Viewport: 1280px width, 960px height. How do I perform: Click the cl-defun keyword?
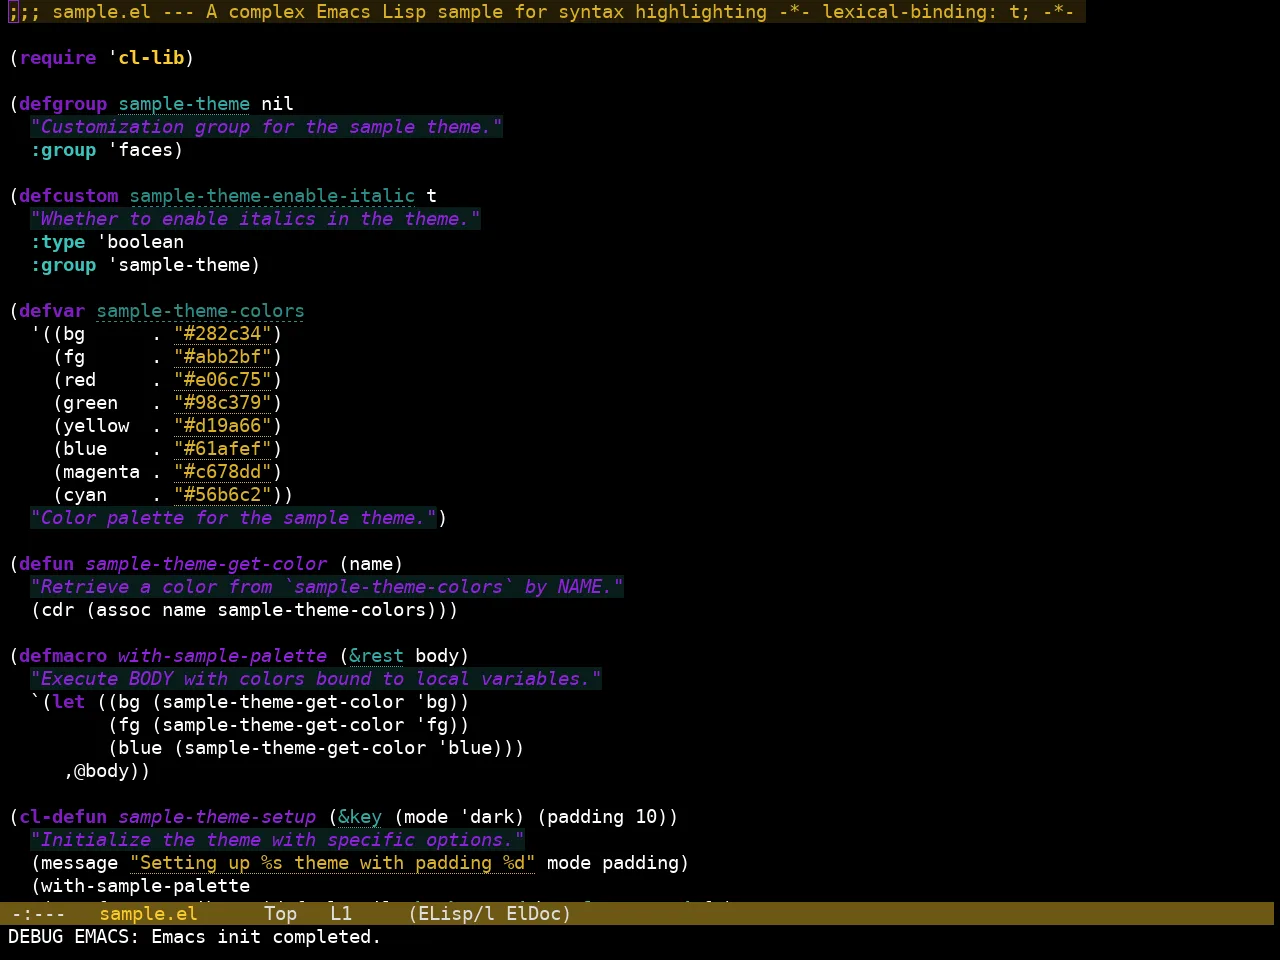coord(63,817)
